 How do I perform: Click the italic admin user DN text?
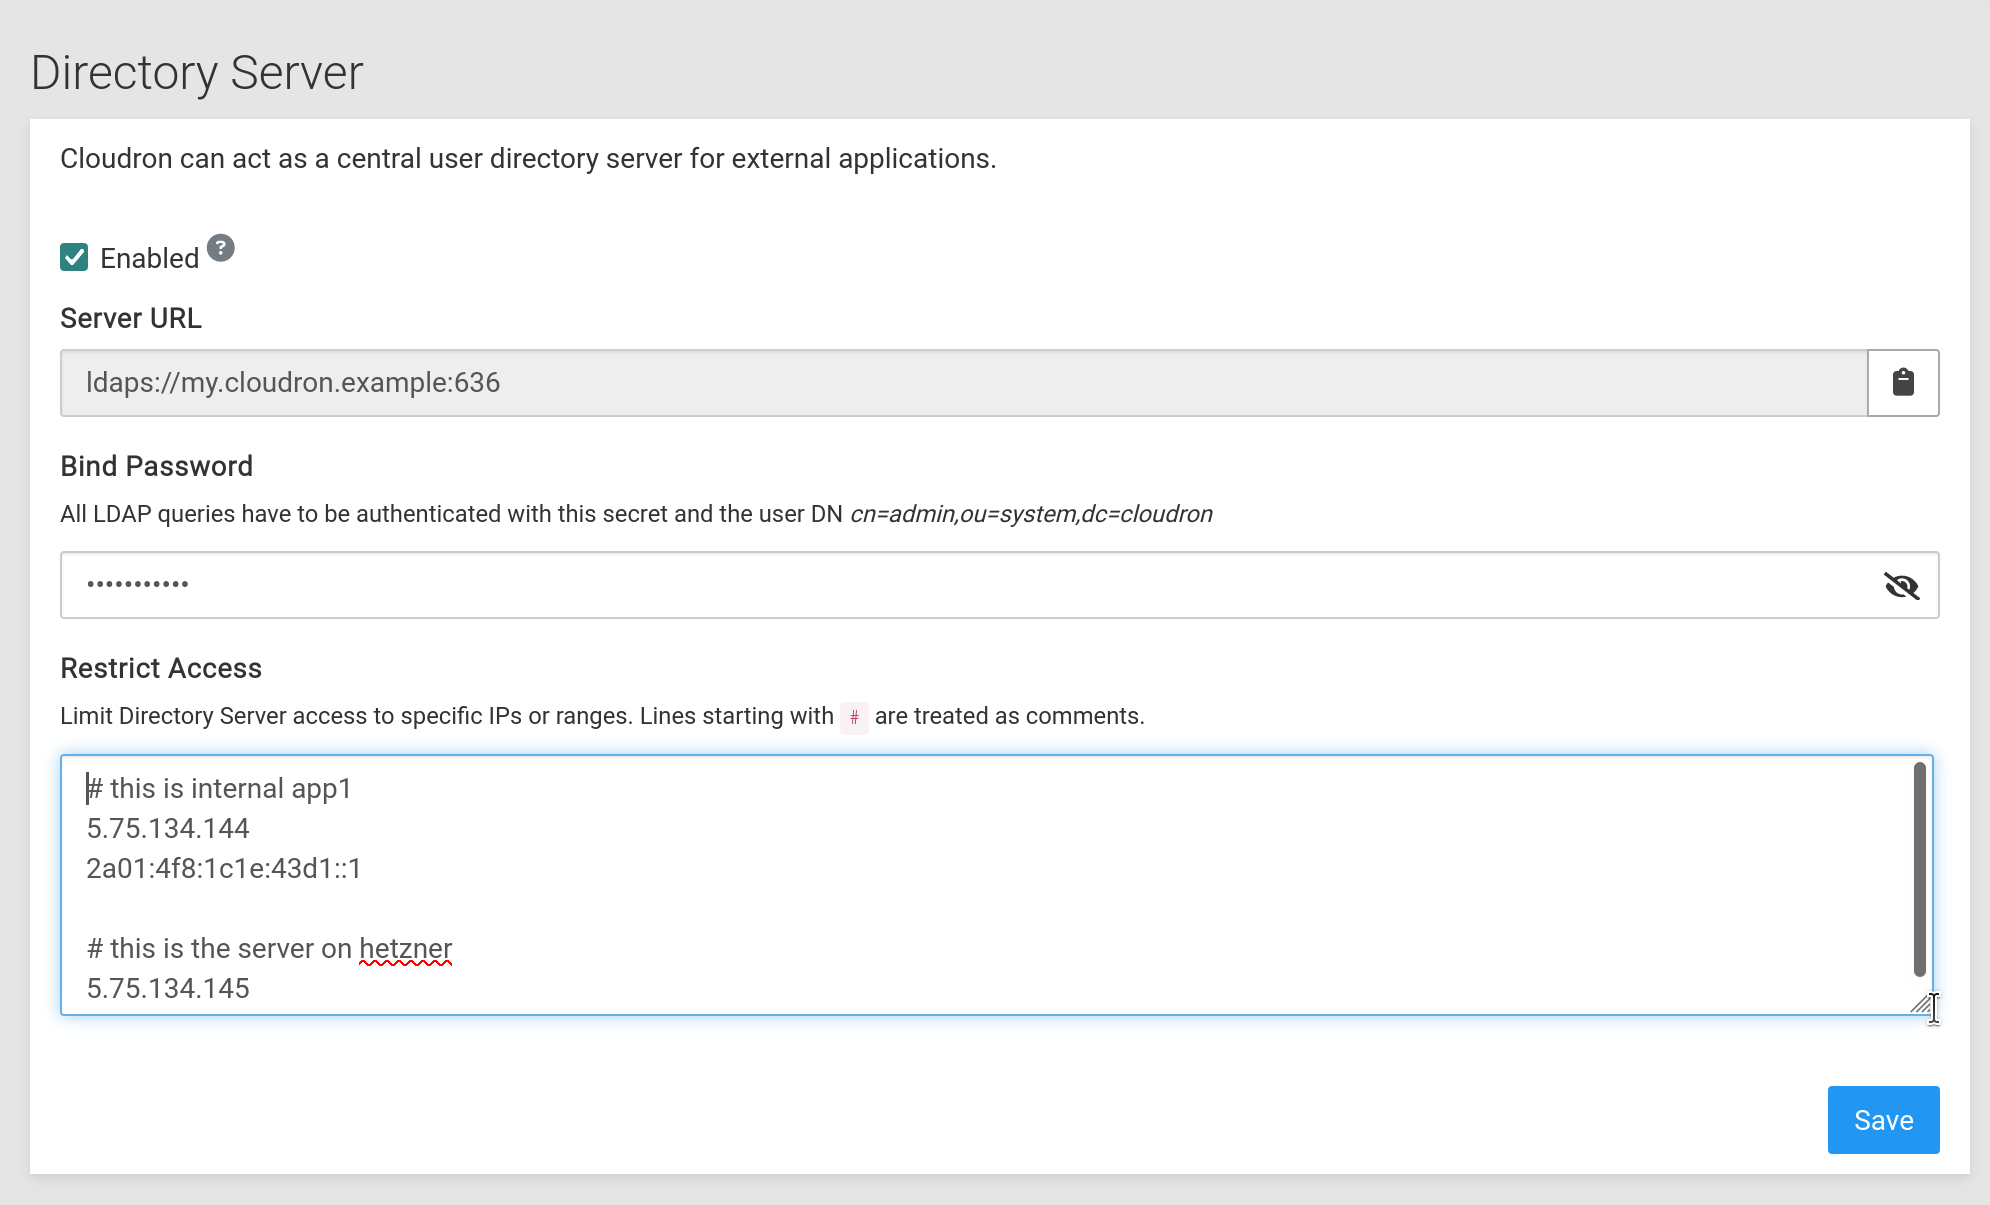[1030, 514]
